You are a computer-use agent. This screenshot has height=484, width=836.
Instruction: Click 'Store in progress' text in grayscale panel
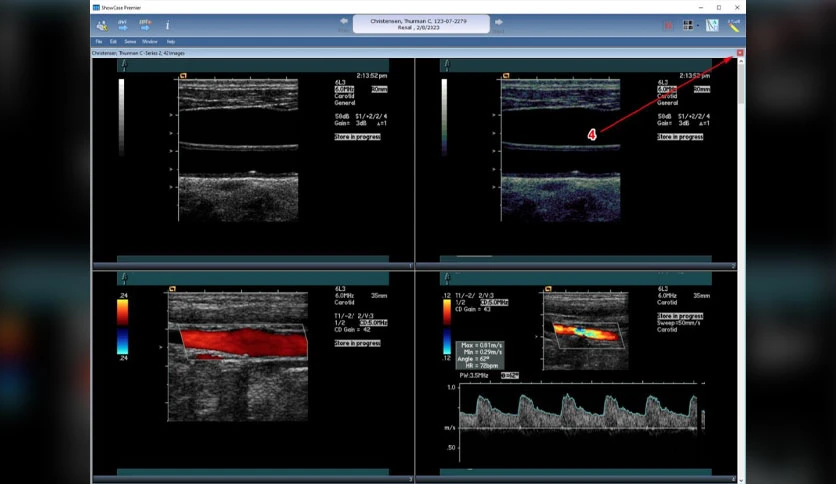point(357,137)
